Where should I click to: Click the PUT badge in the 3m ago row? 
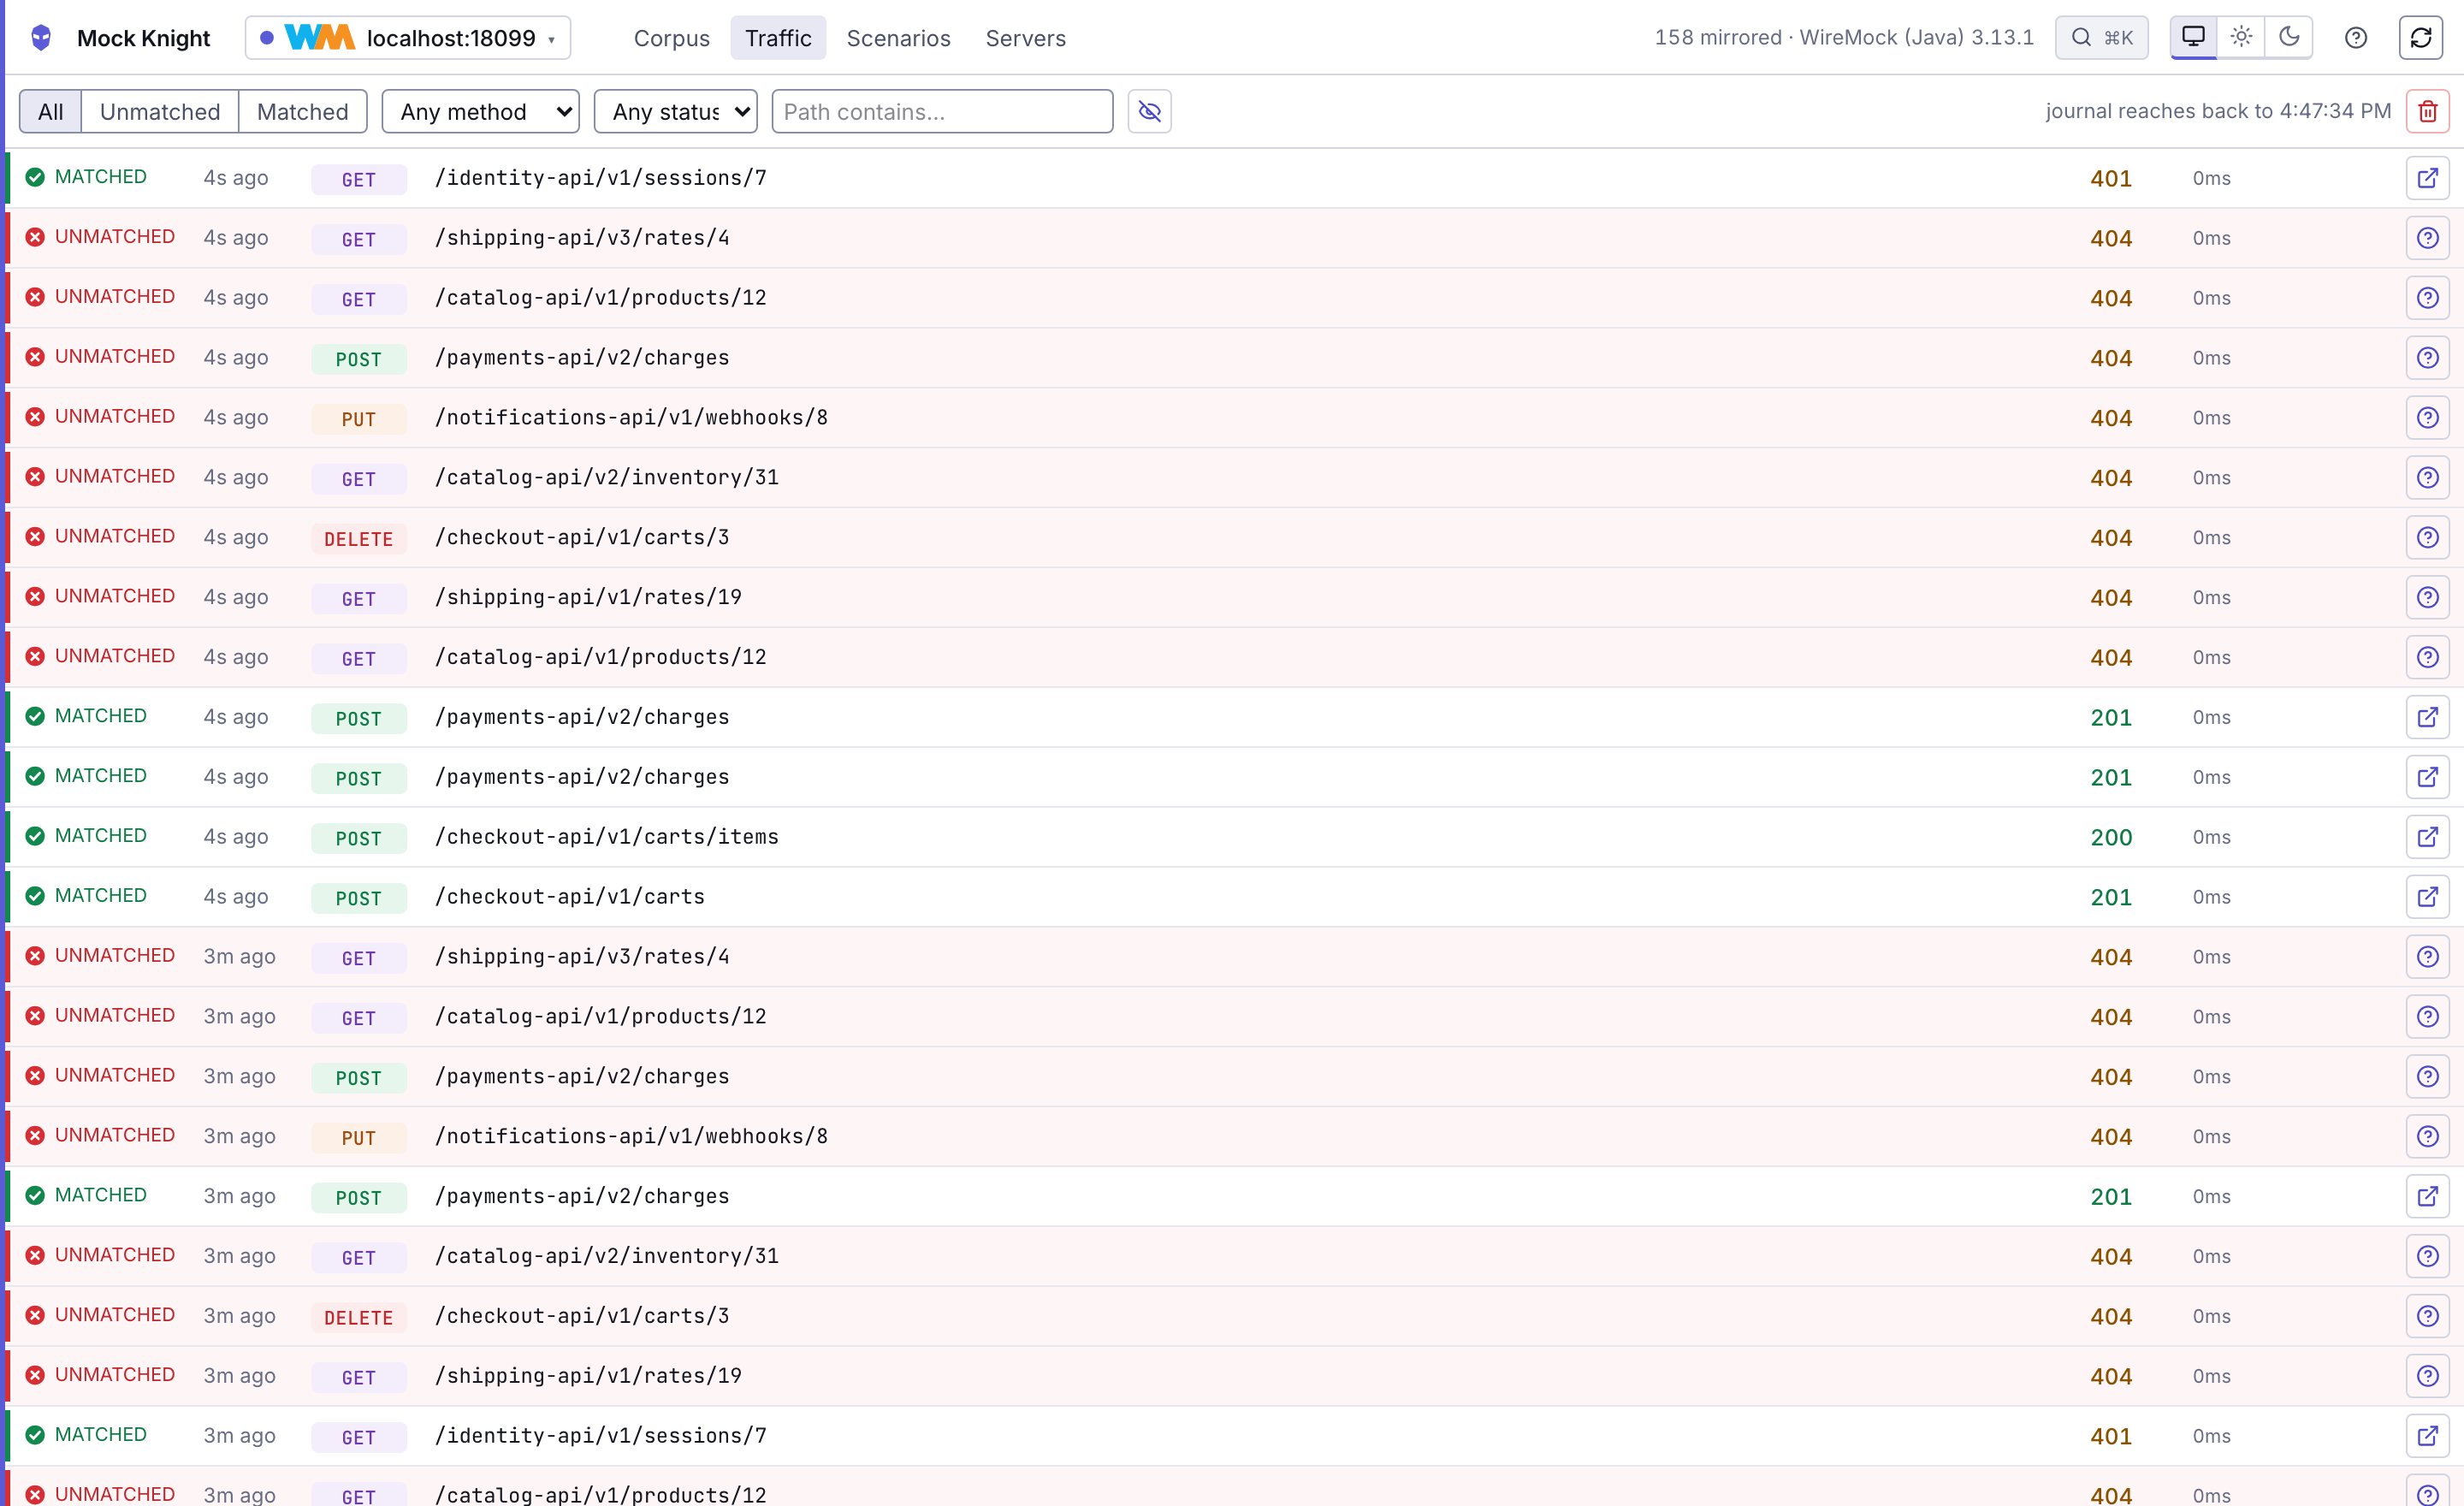point(359,1138)
